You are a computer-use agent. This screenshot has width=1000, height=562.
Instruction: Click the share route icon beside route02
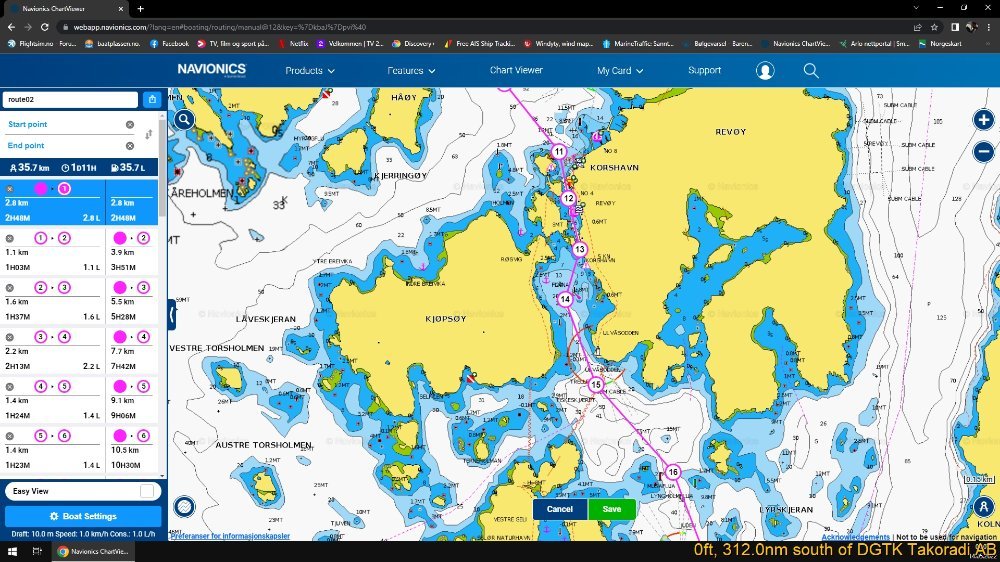tap(152, 100)
